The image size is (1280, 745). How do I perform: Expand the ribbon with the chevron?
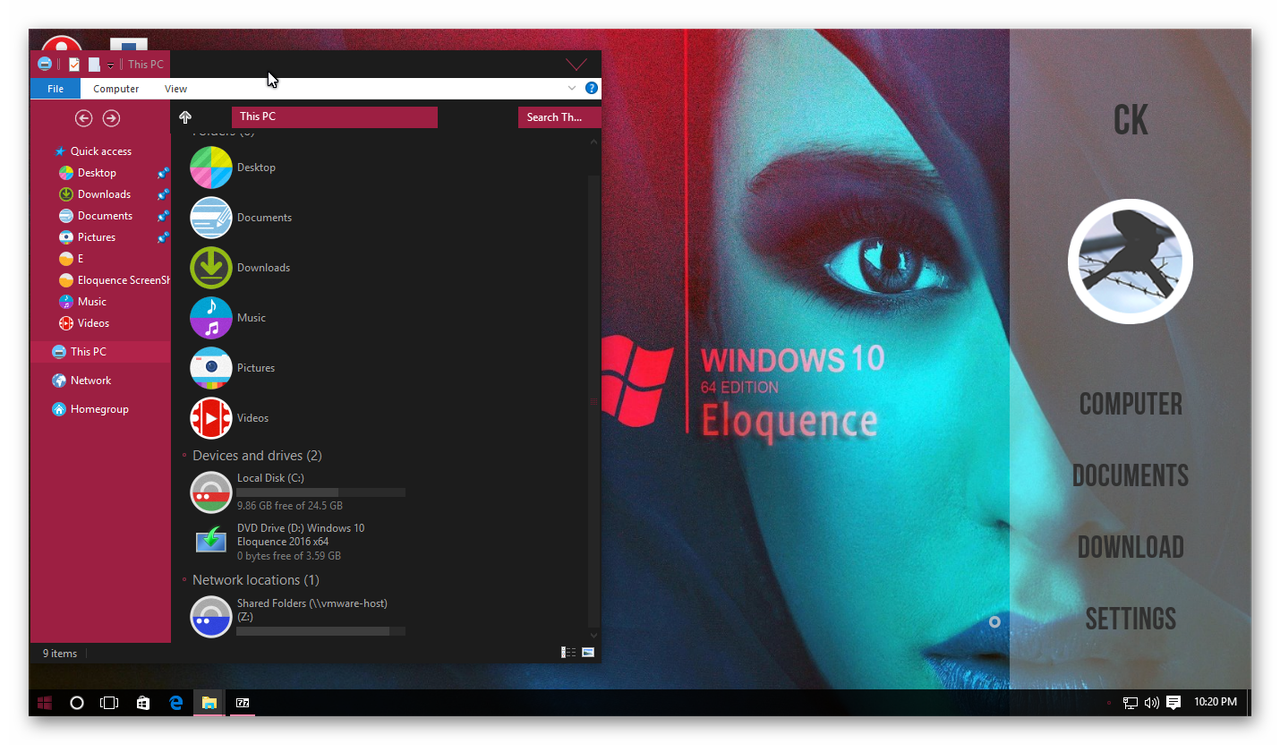point(572,88)
